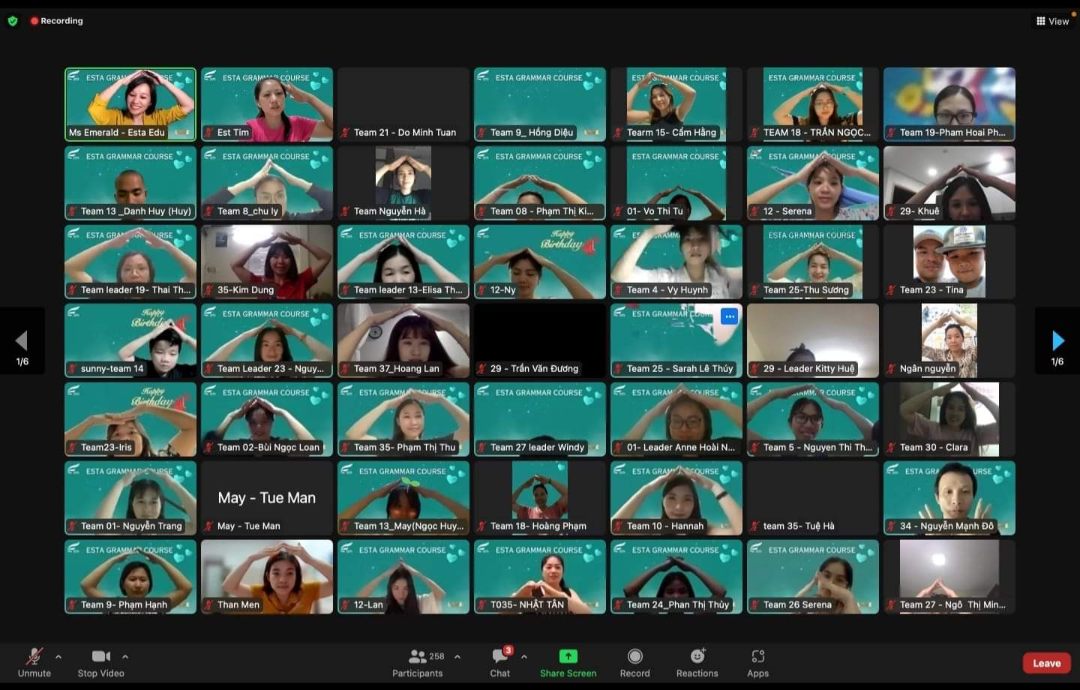Open the Reactions menu
The width and height of the screenshot is (1080, 690).
(697, 657)
